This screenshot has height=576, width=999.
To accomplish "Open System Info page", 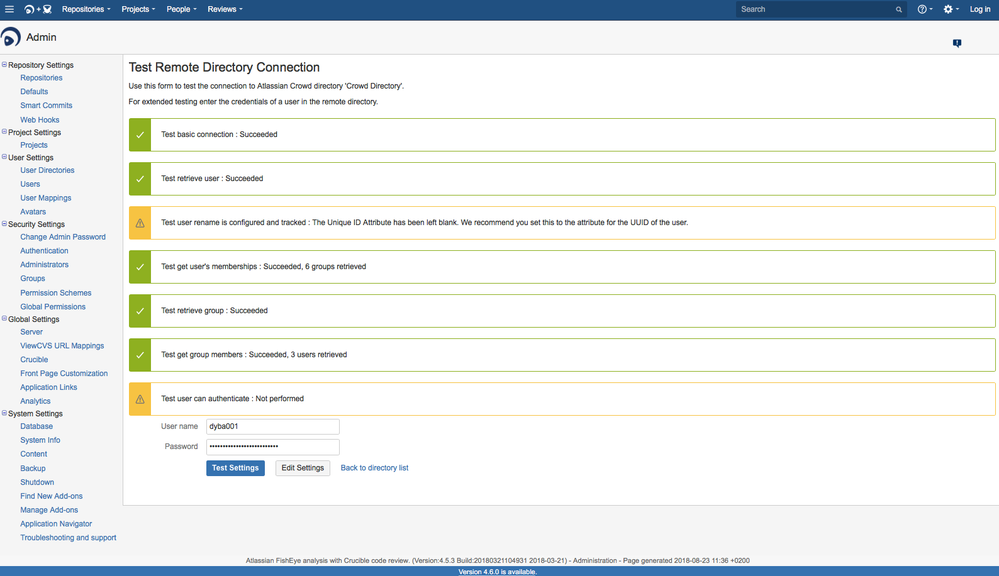I will coord(40,440).
